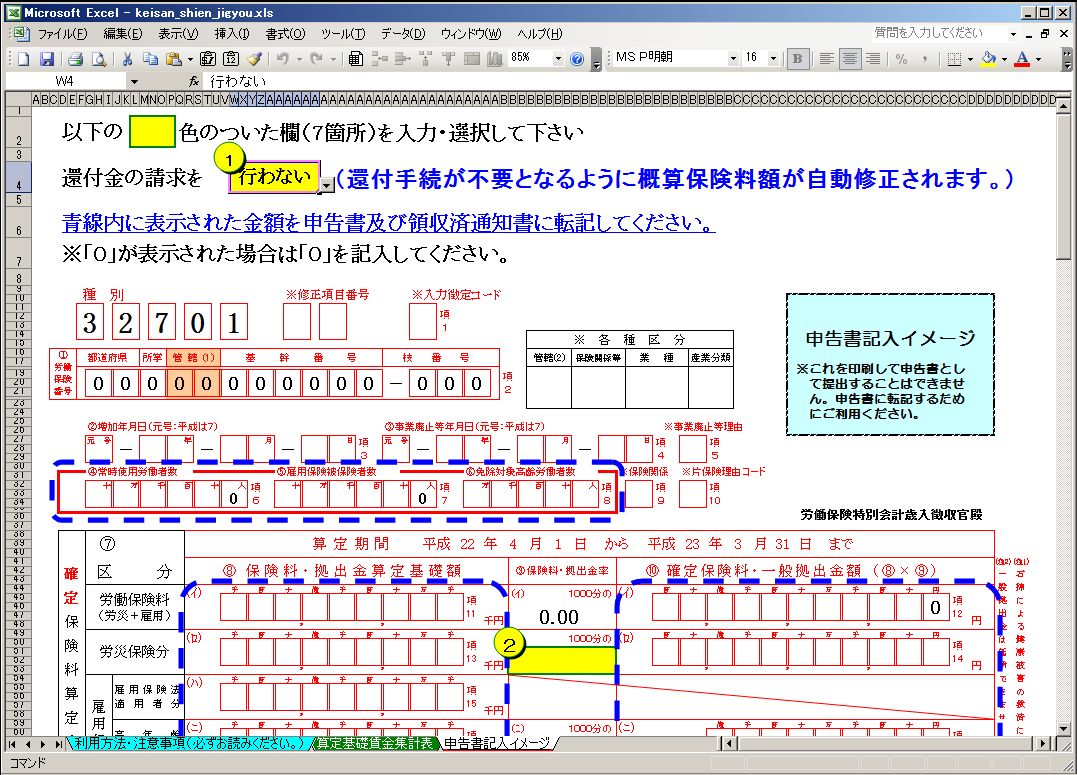Click vertical scrollbar down arrow
The height and width of the screenshot is (775, 1077).
click(1064, 730)
